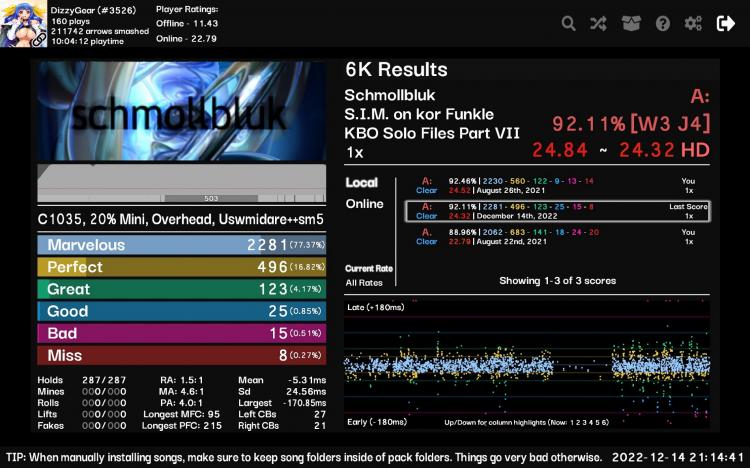Open the song search magnifier icon

568,23
